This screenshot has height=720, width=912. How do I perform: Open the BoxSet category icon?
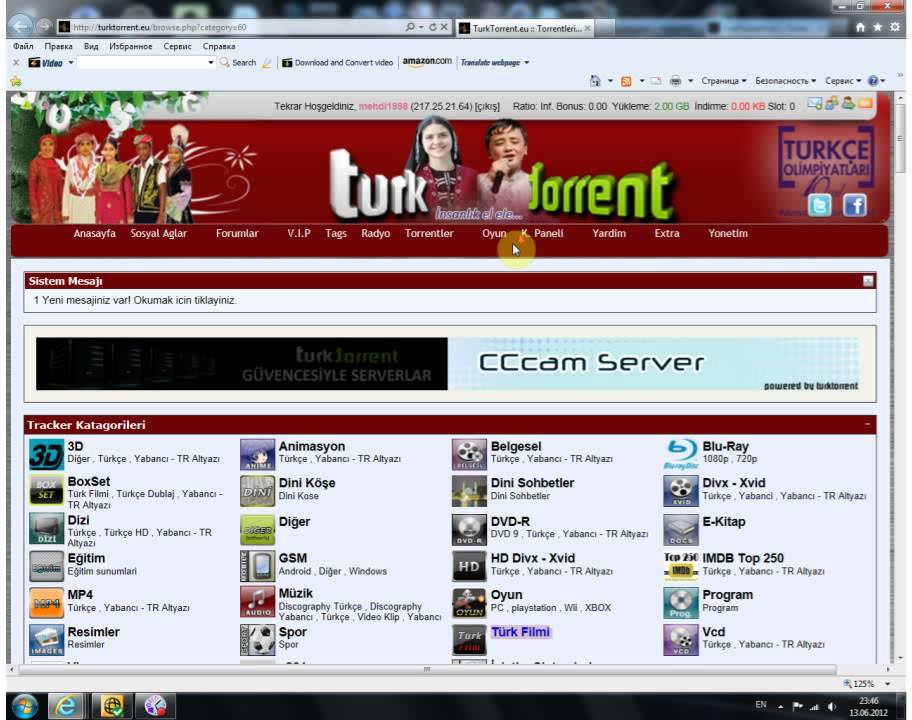point(47,490)
